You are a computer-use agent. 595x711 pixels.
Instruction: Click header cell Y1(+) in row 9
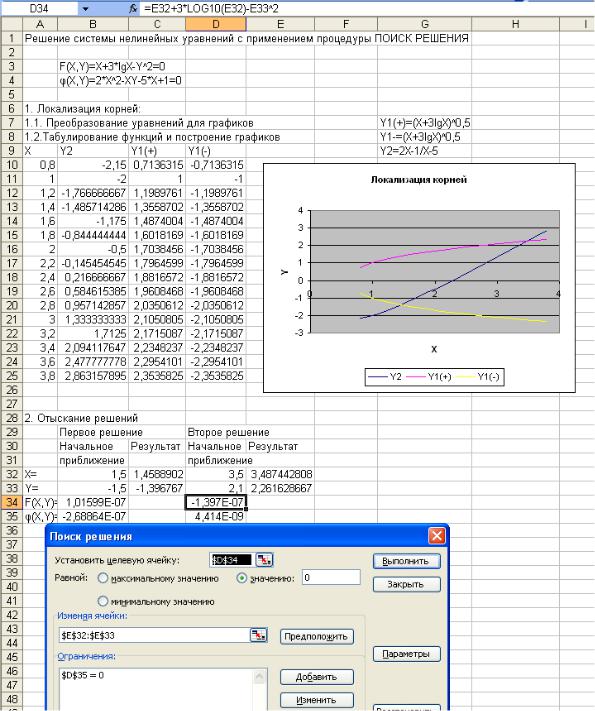pyautogui.click(x=157, y=151)
